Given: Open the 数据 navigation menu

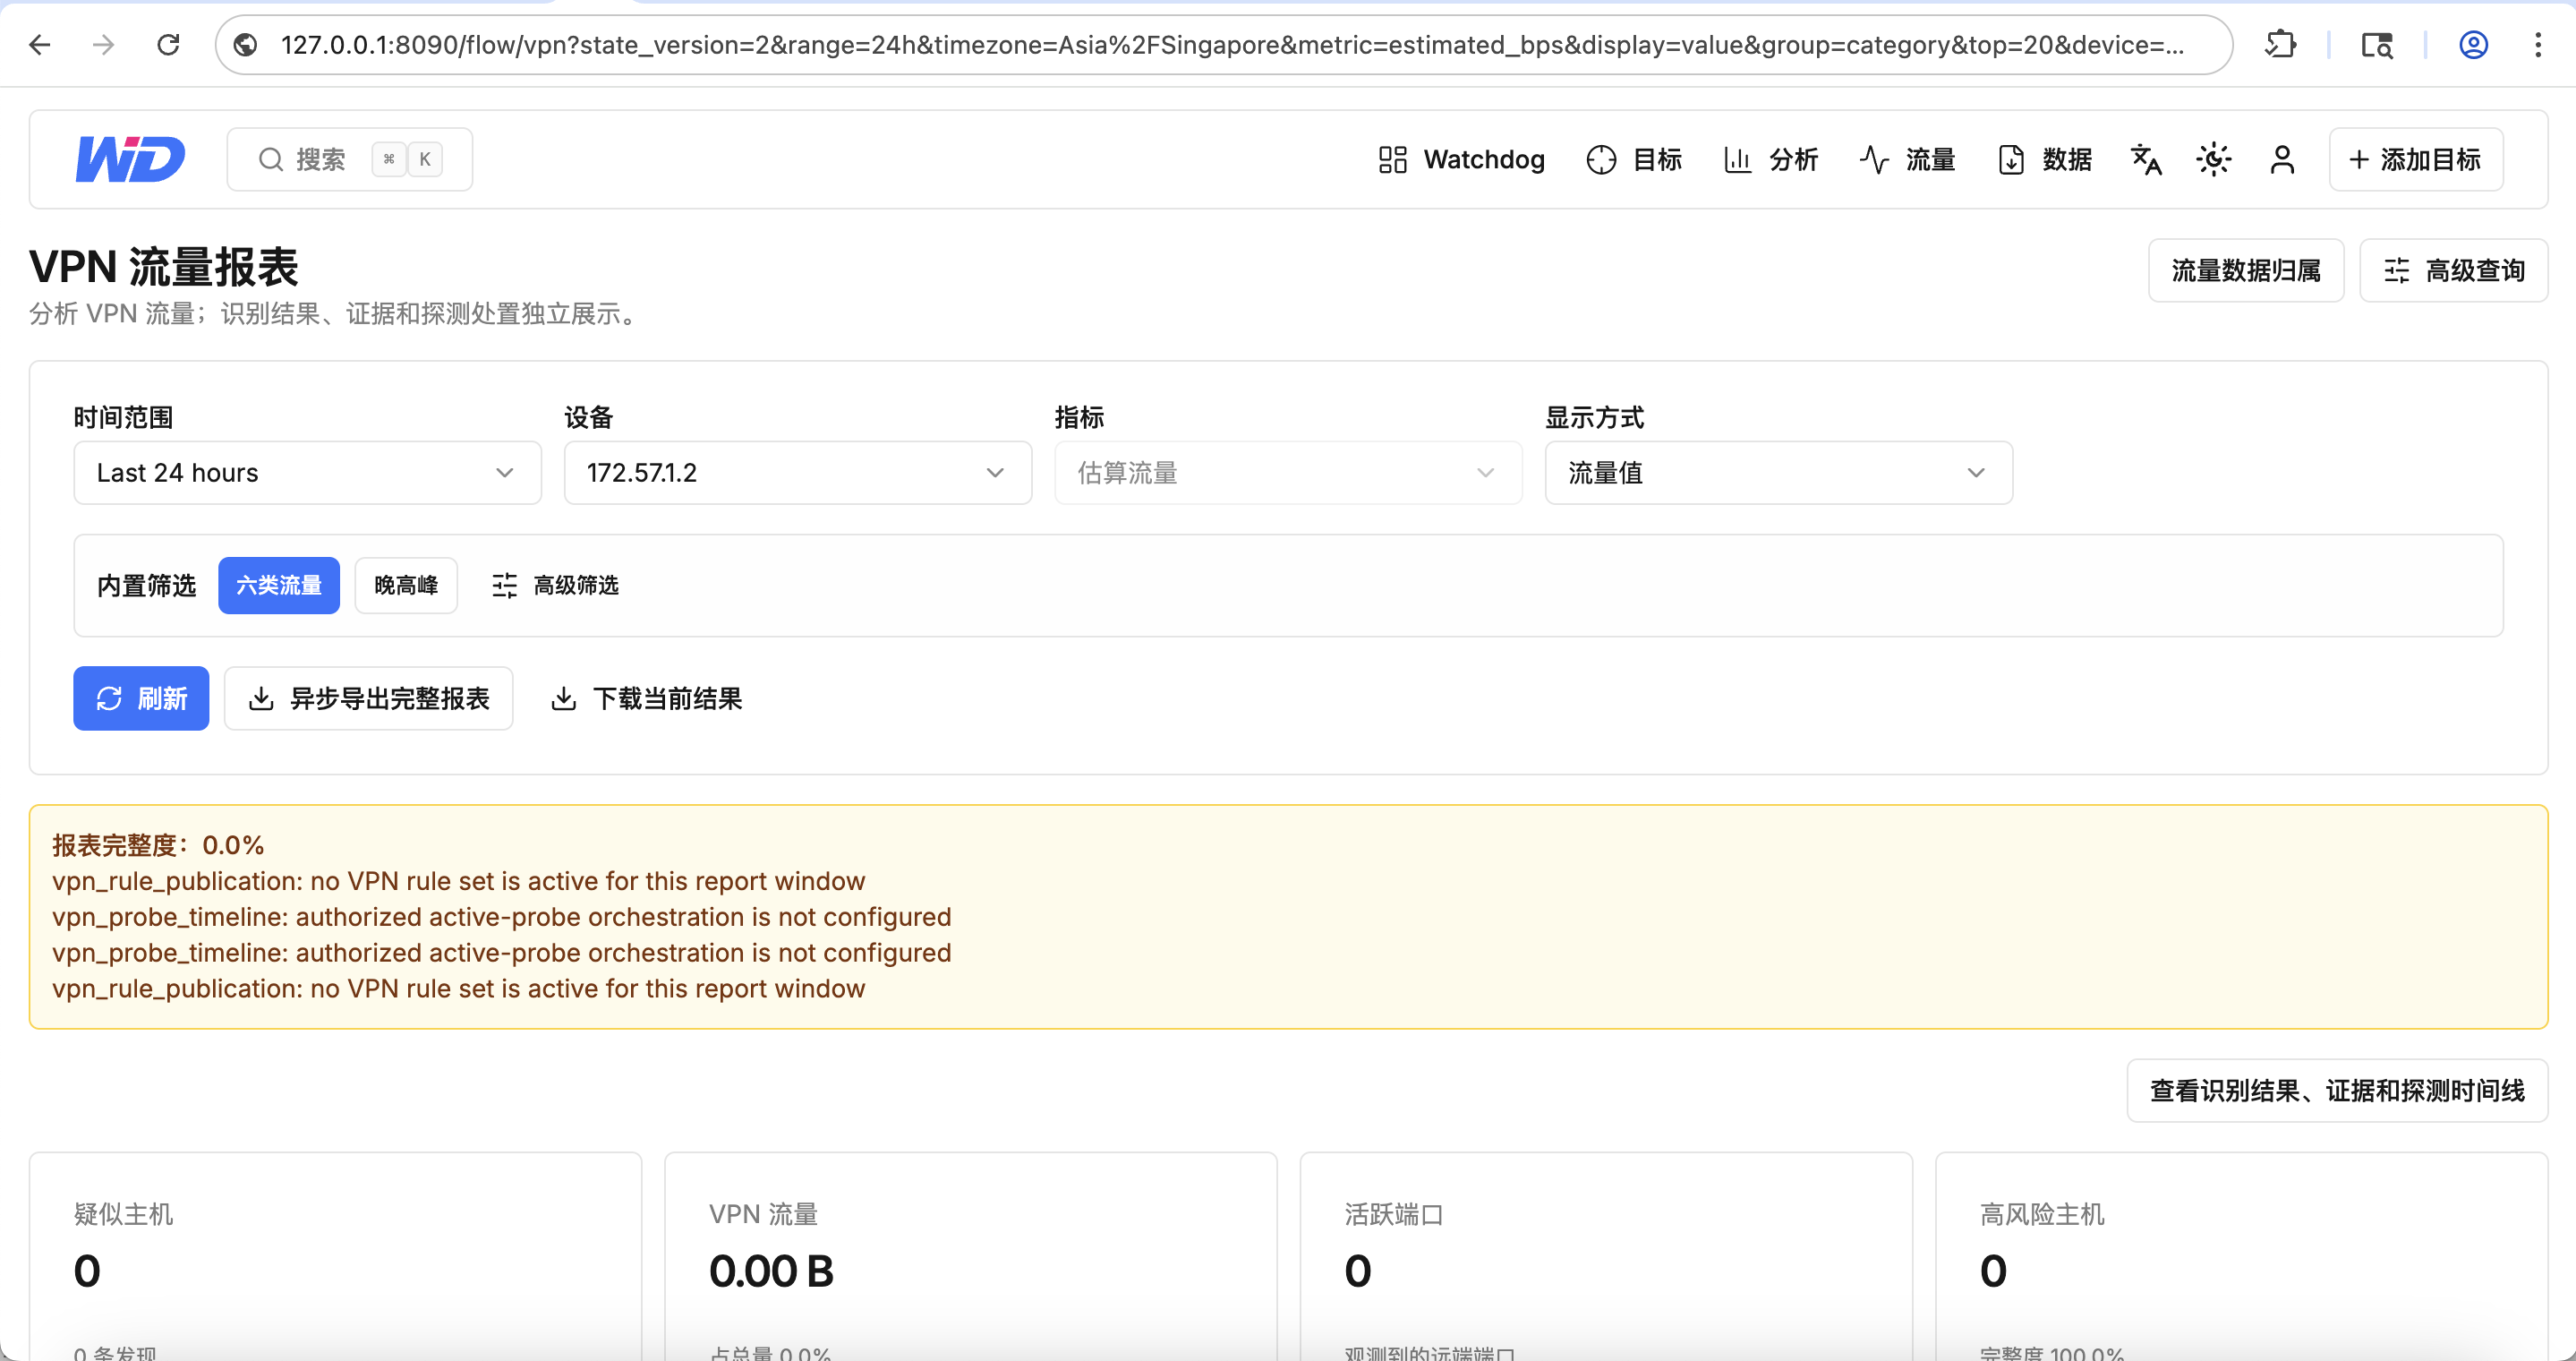Looking at the screenshot, I should click(x=2045, y=159).
